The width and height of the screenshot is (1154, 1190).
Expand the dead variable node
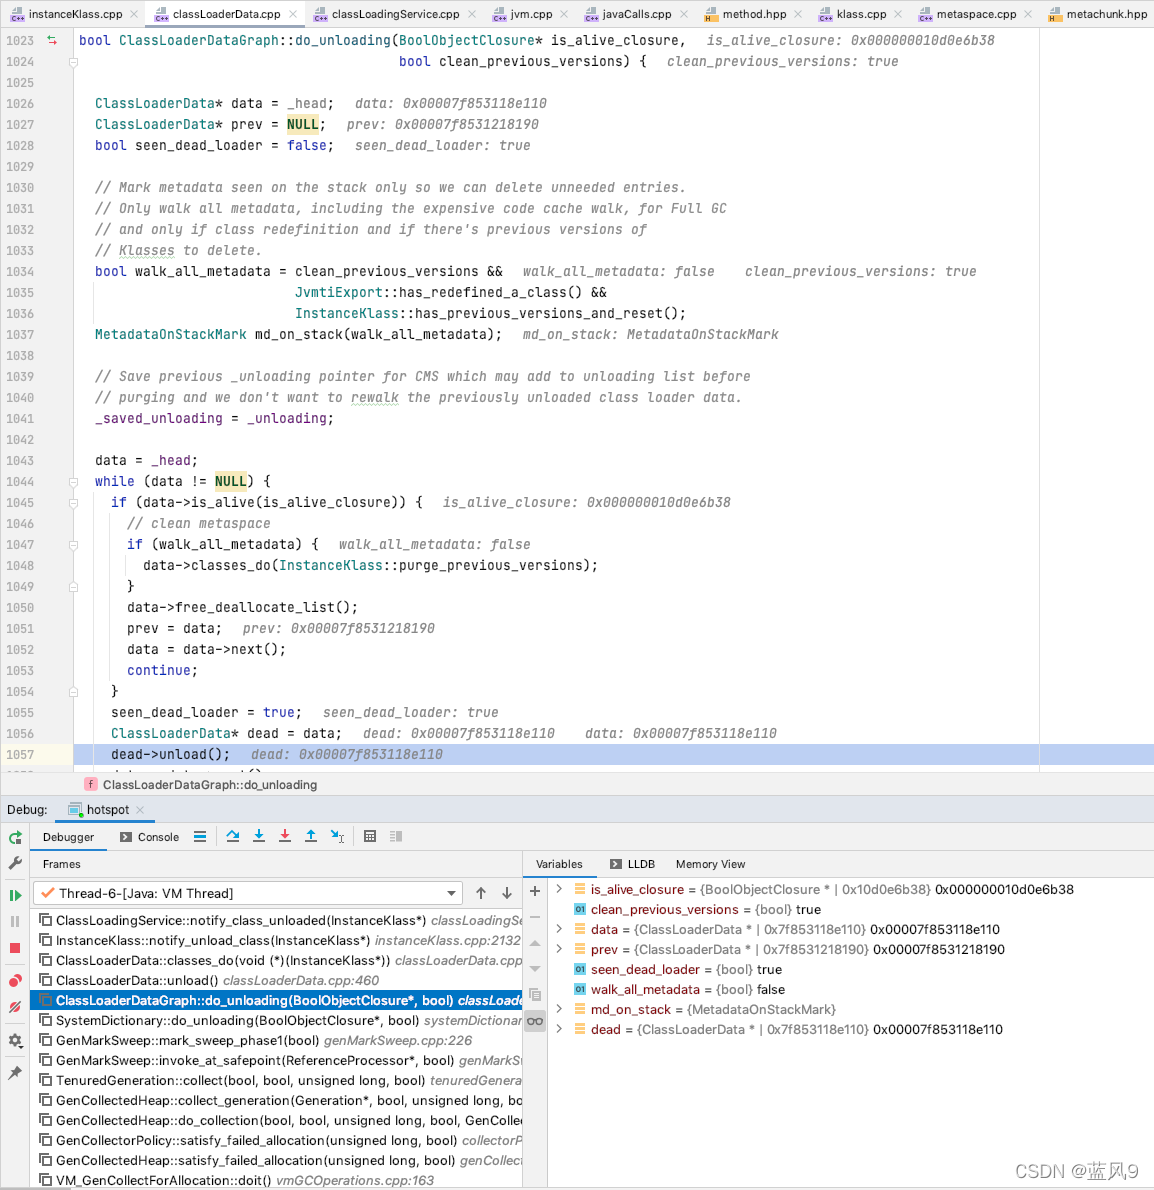[559, 1029]
